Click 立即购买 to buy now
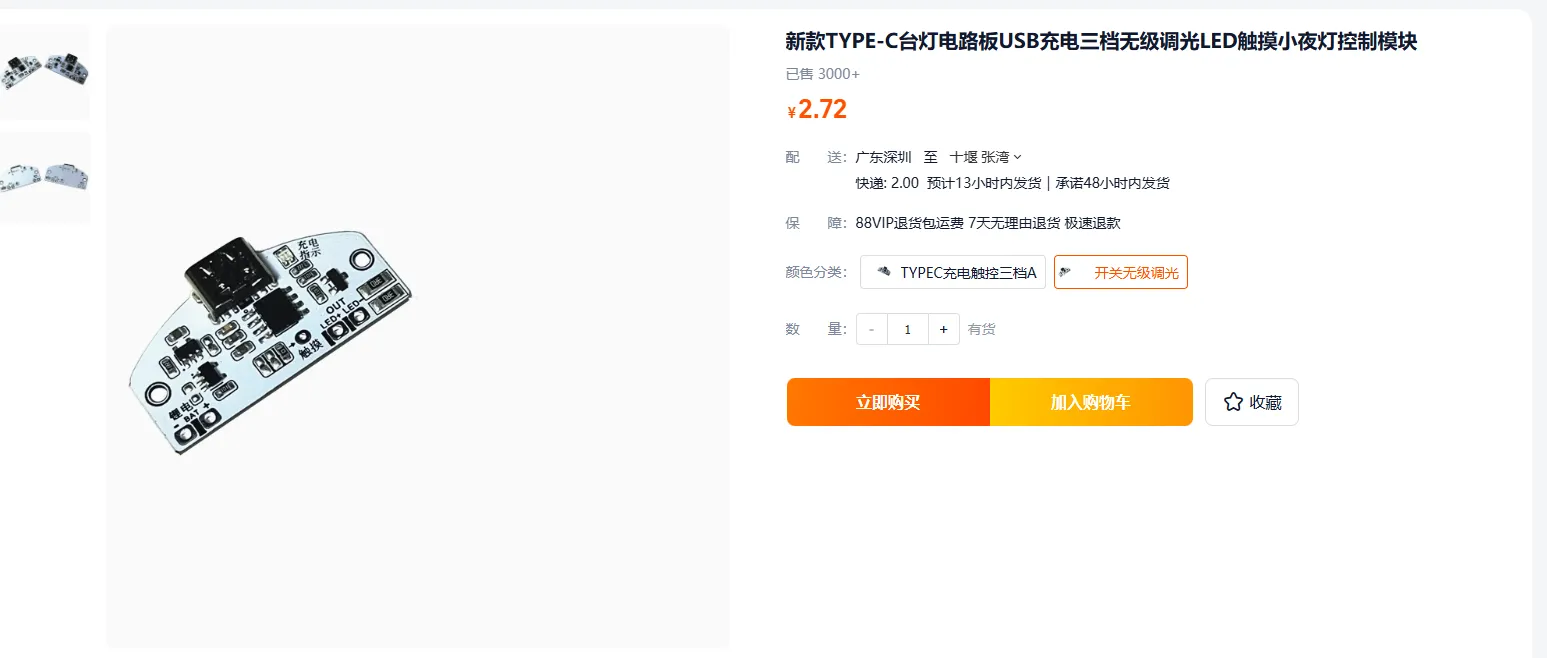Screen dimensions: 1547x658 tap(888, 402)
